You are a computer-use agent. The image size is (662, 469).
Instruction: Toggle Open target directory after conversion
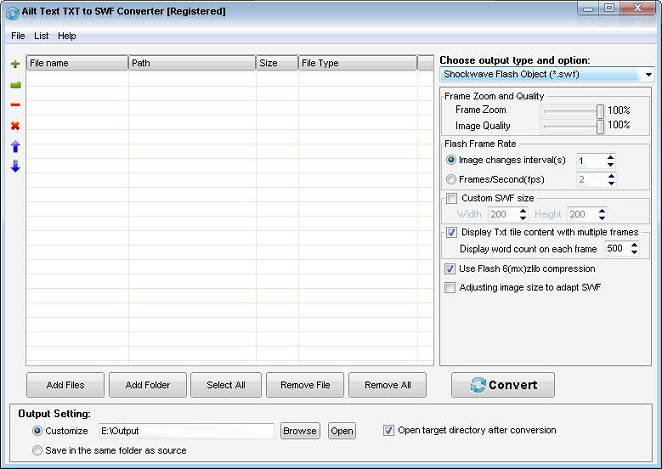[388, 430]
